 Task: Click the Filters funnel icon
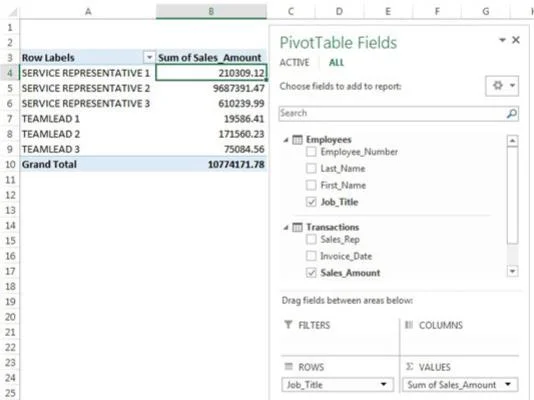(288, 324)
